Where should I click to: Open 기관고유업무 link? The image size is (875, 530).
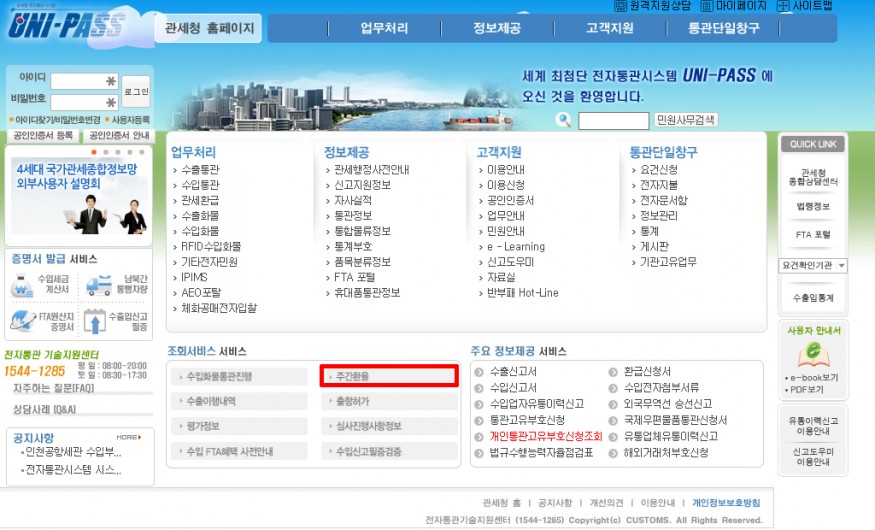668,262
